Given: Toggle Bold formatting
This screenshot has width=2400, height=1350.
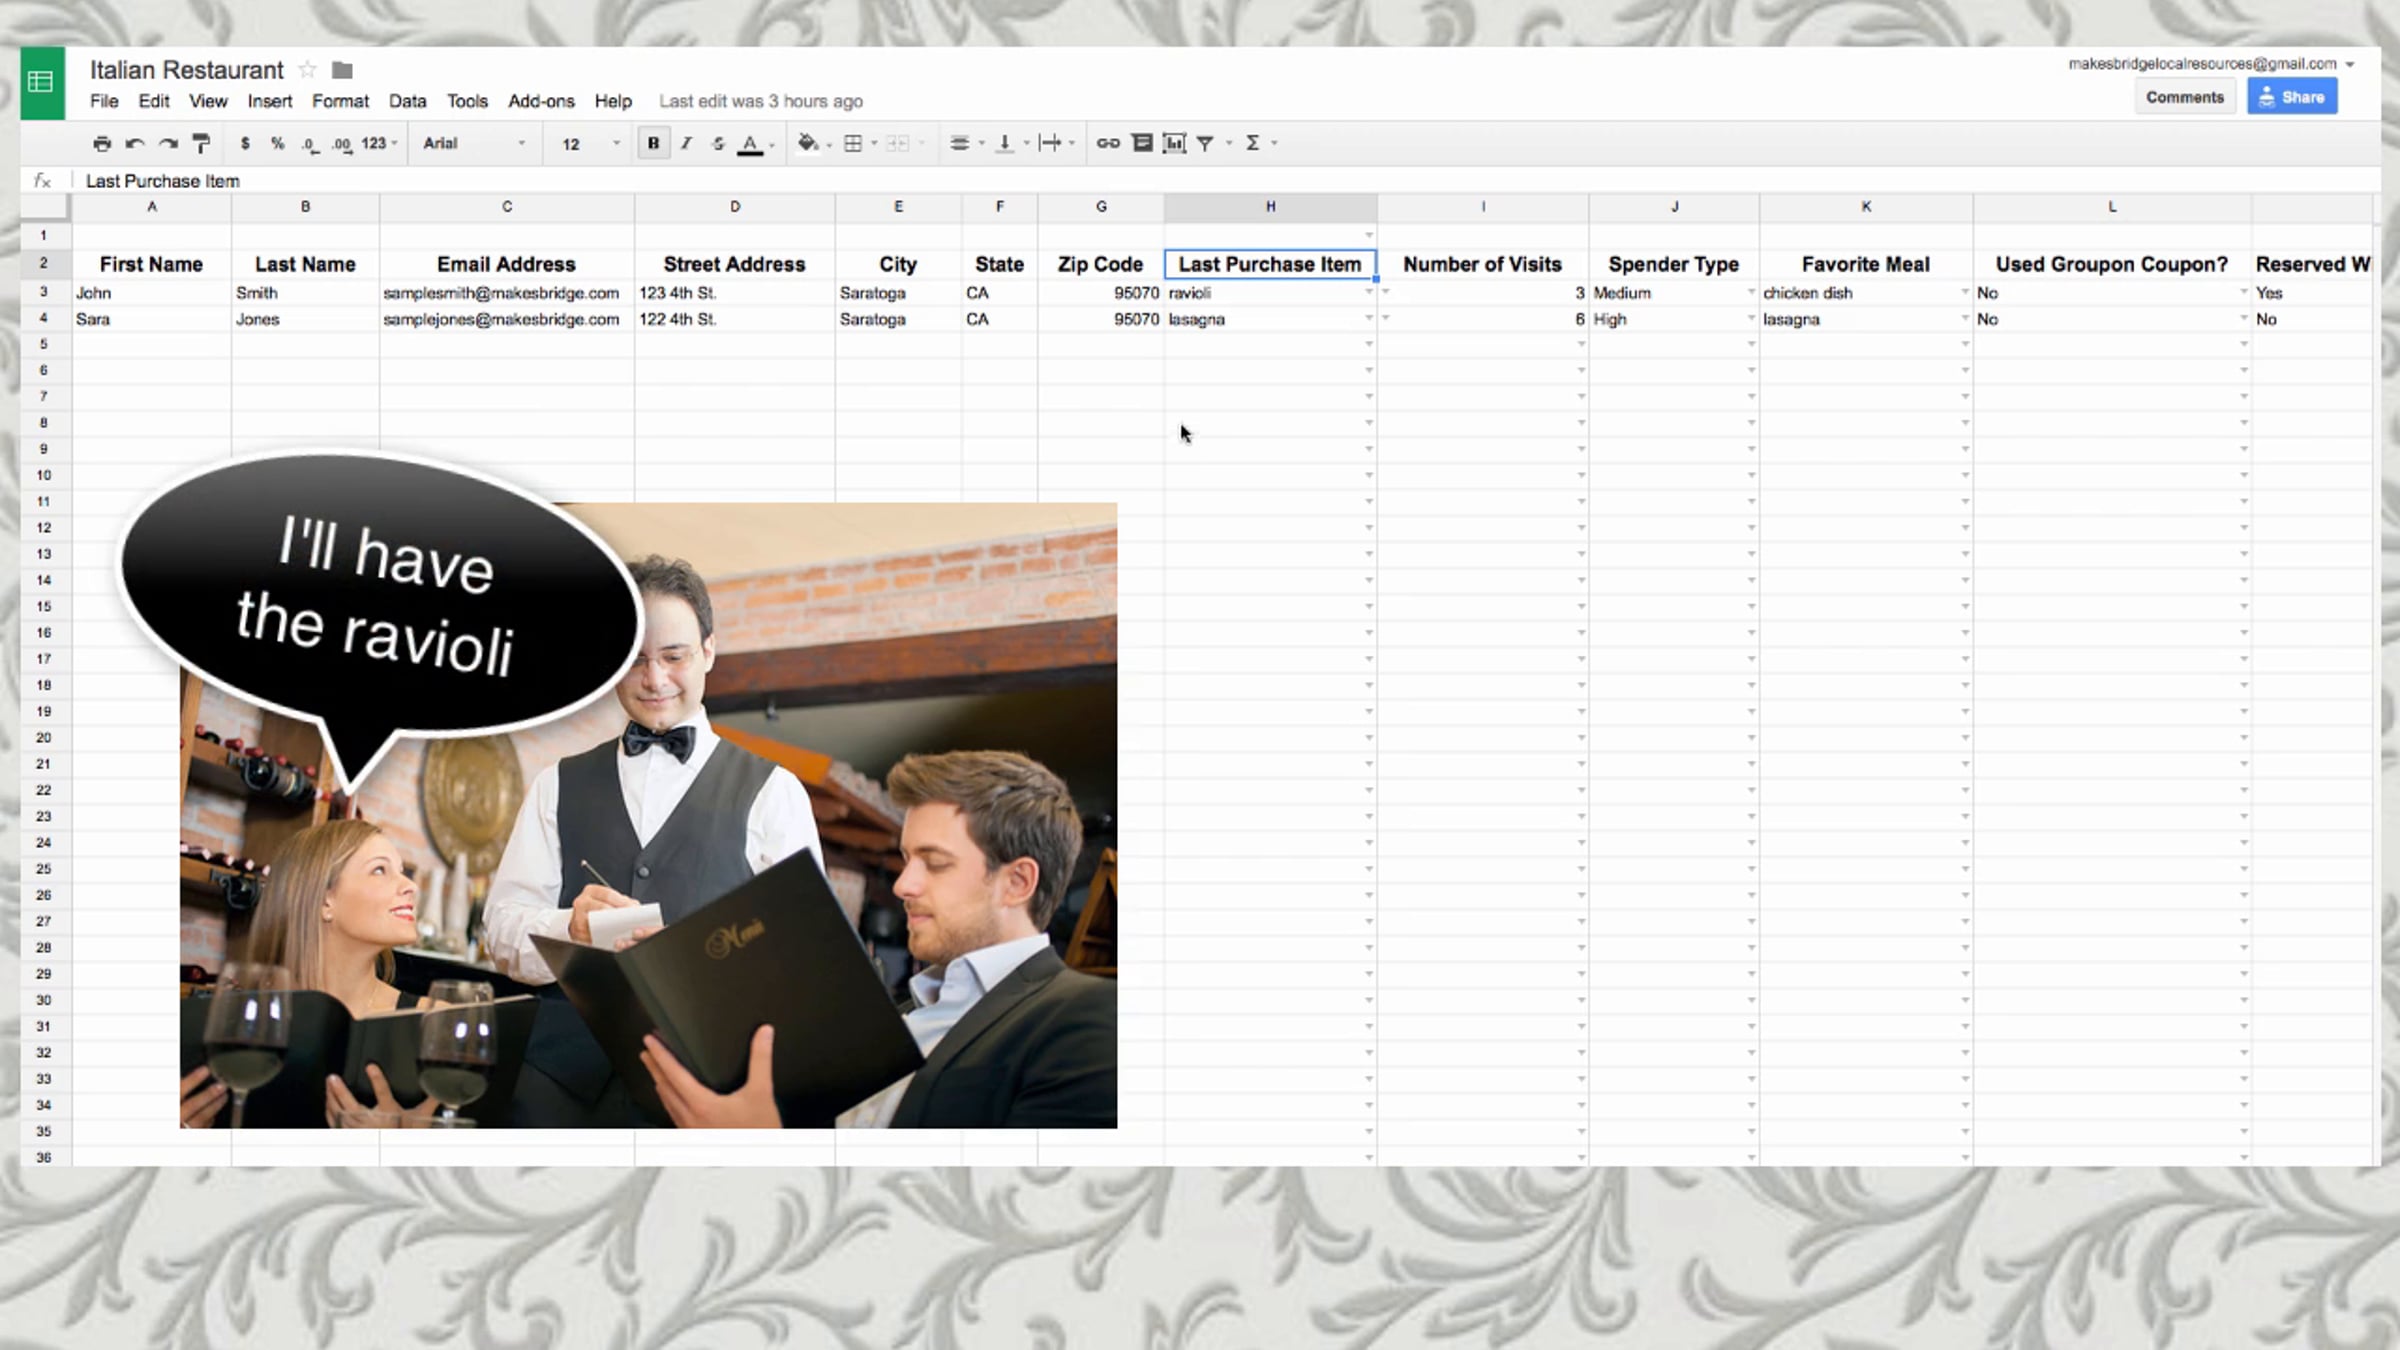Looking at the screenshot, I should pyautogui.click(x=653, y=143).
